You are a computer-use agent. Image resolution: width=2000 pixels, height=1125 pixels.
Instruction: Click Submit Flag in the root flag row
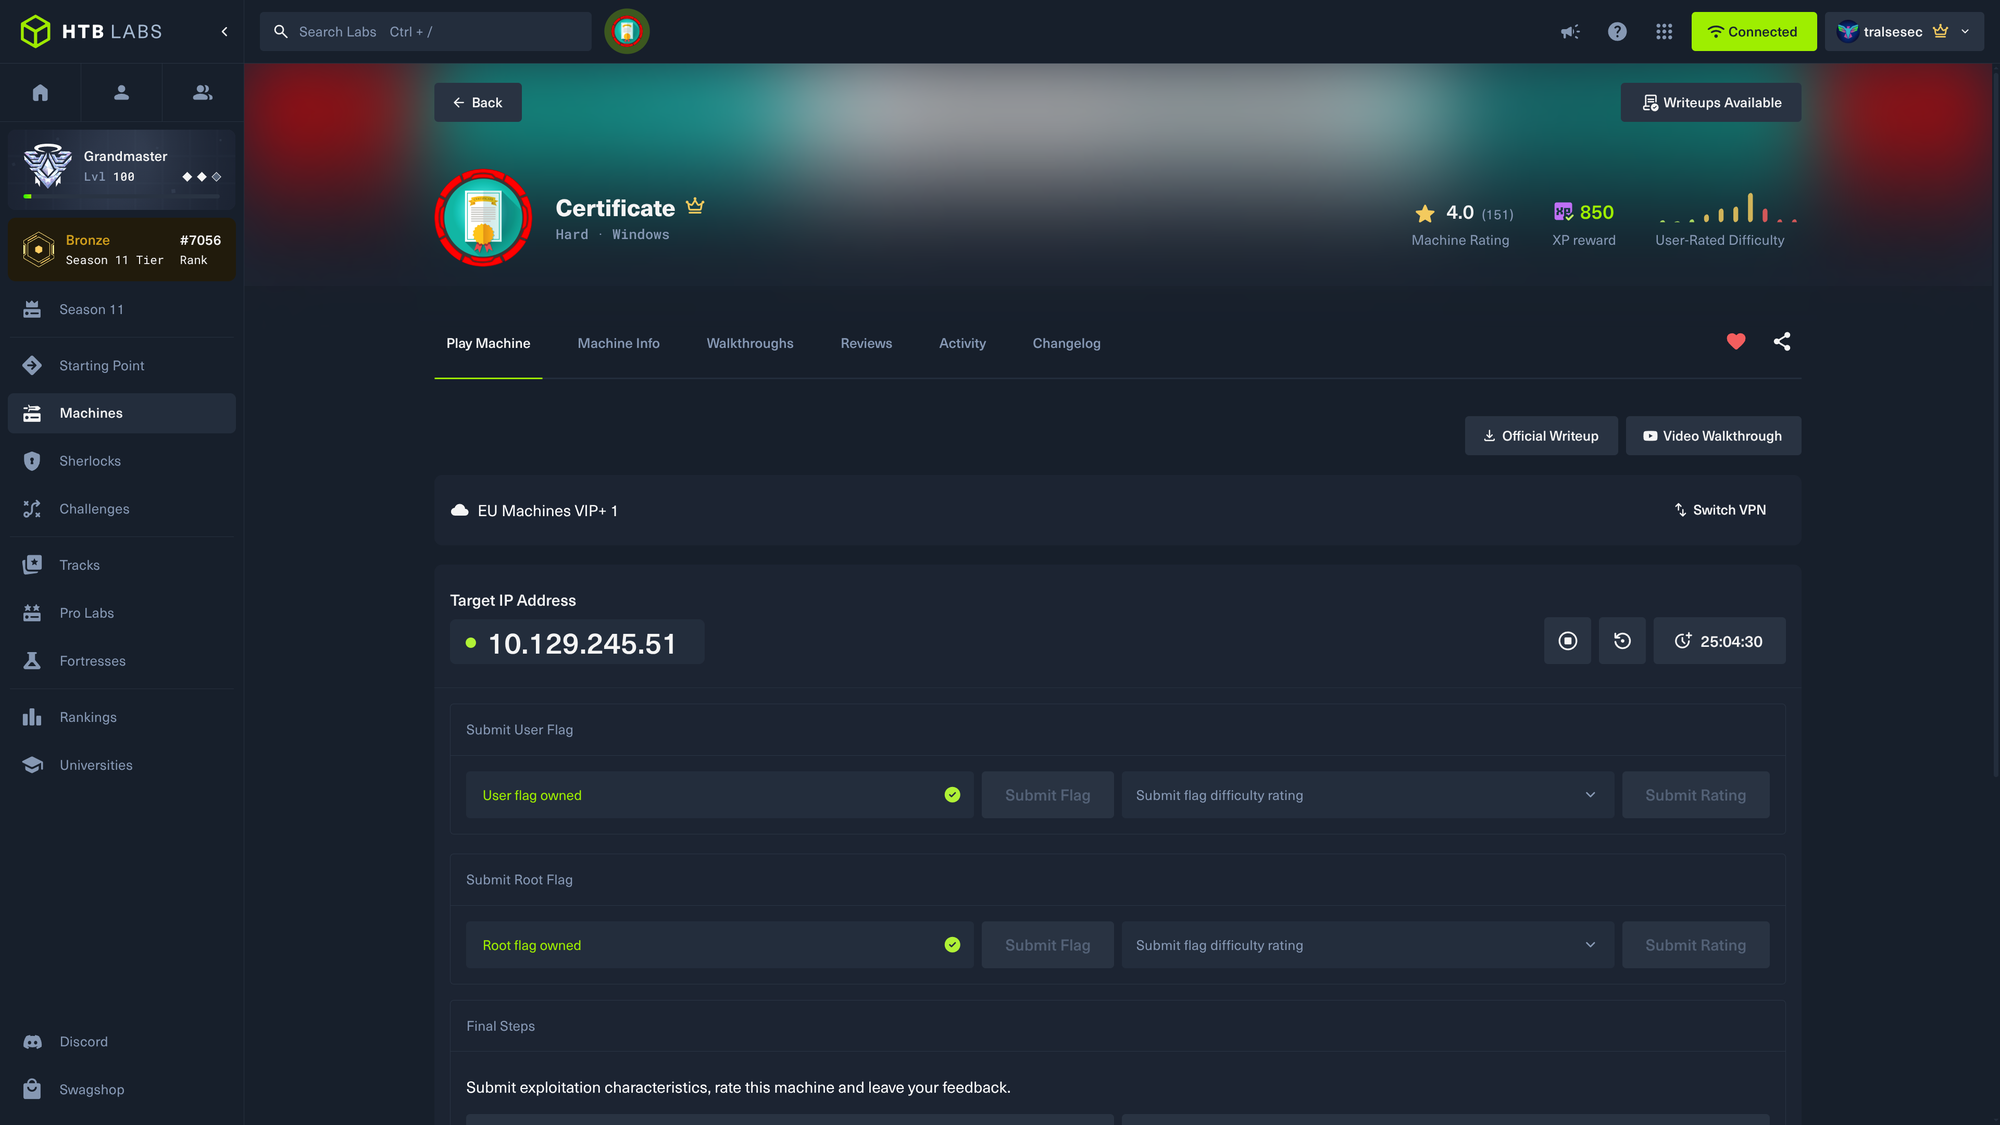(x=1047, y=945)
